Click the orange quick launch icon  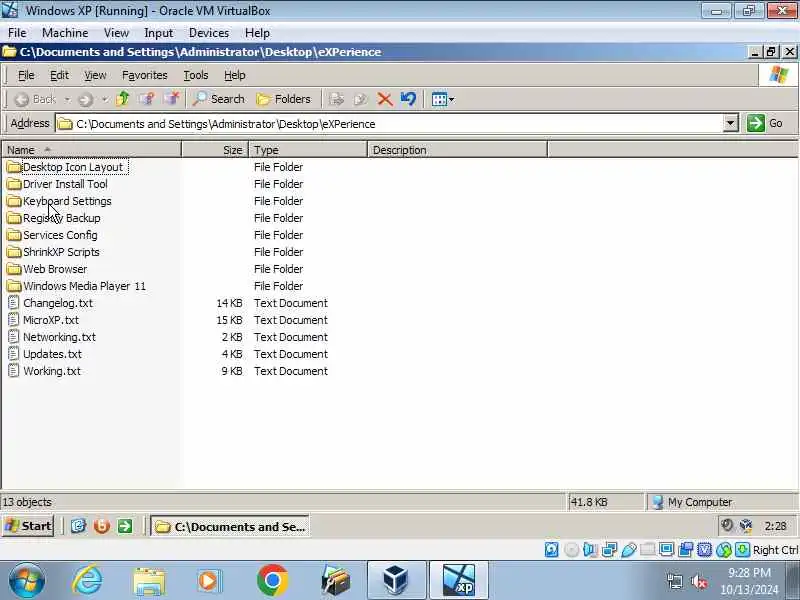click(x=102, y=526)
